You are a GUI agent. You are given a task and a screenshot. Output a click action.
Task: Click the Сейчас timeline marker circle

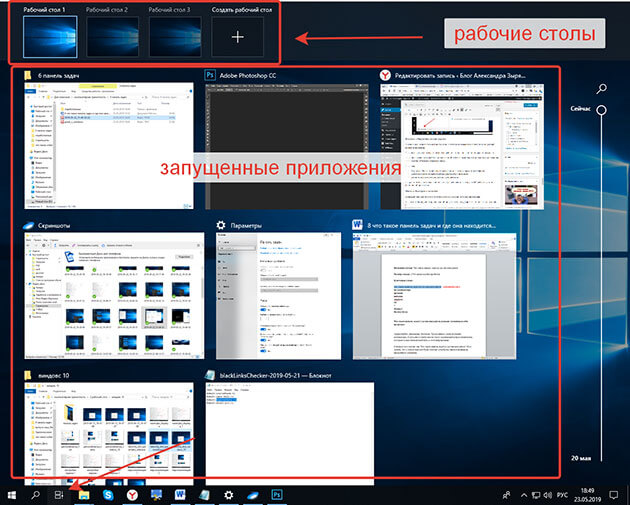601,110
